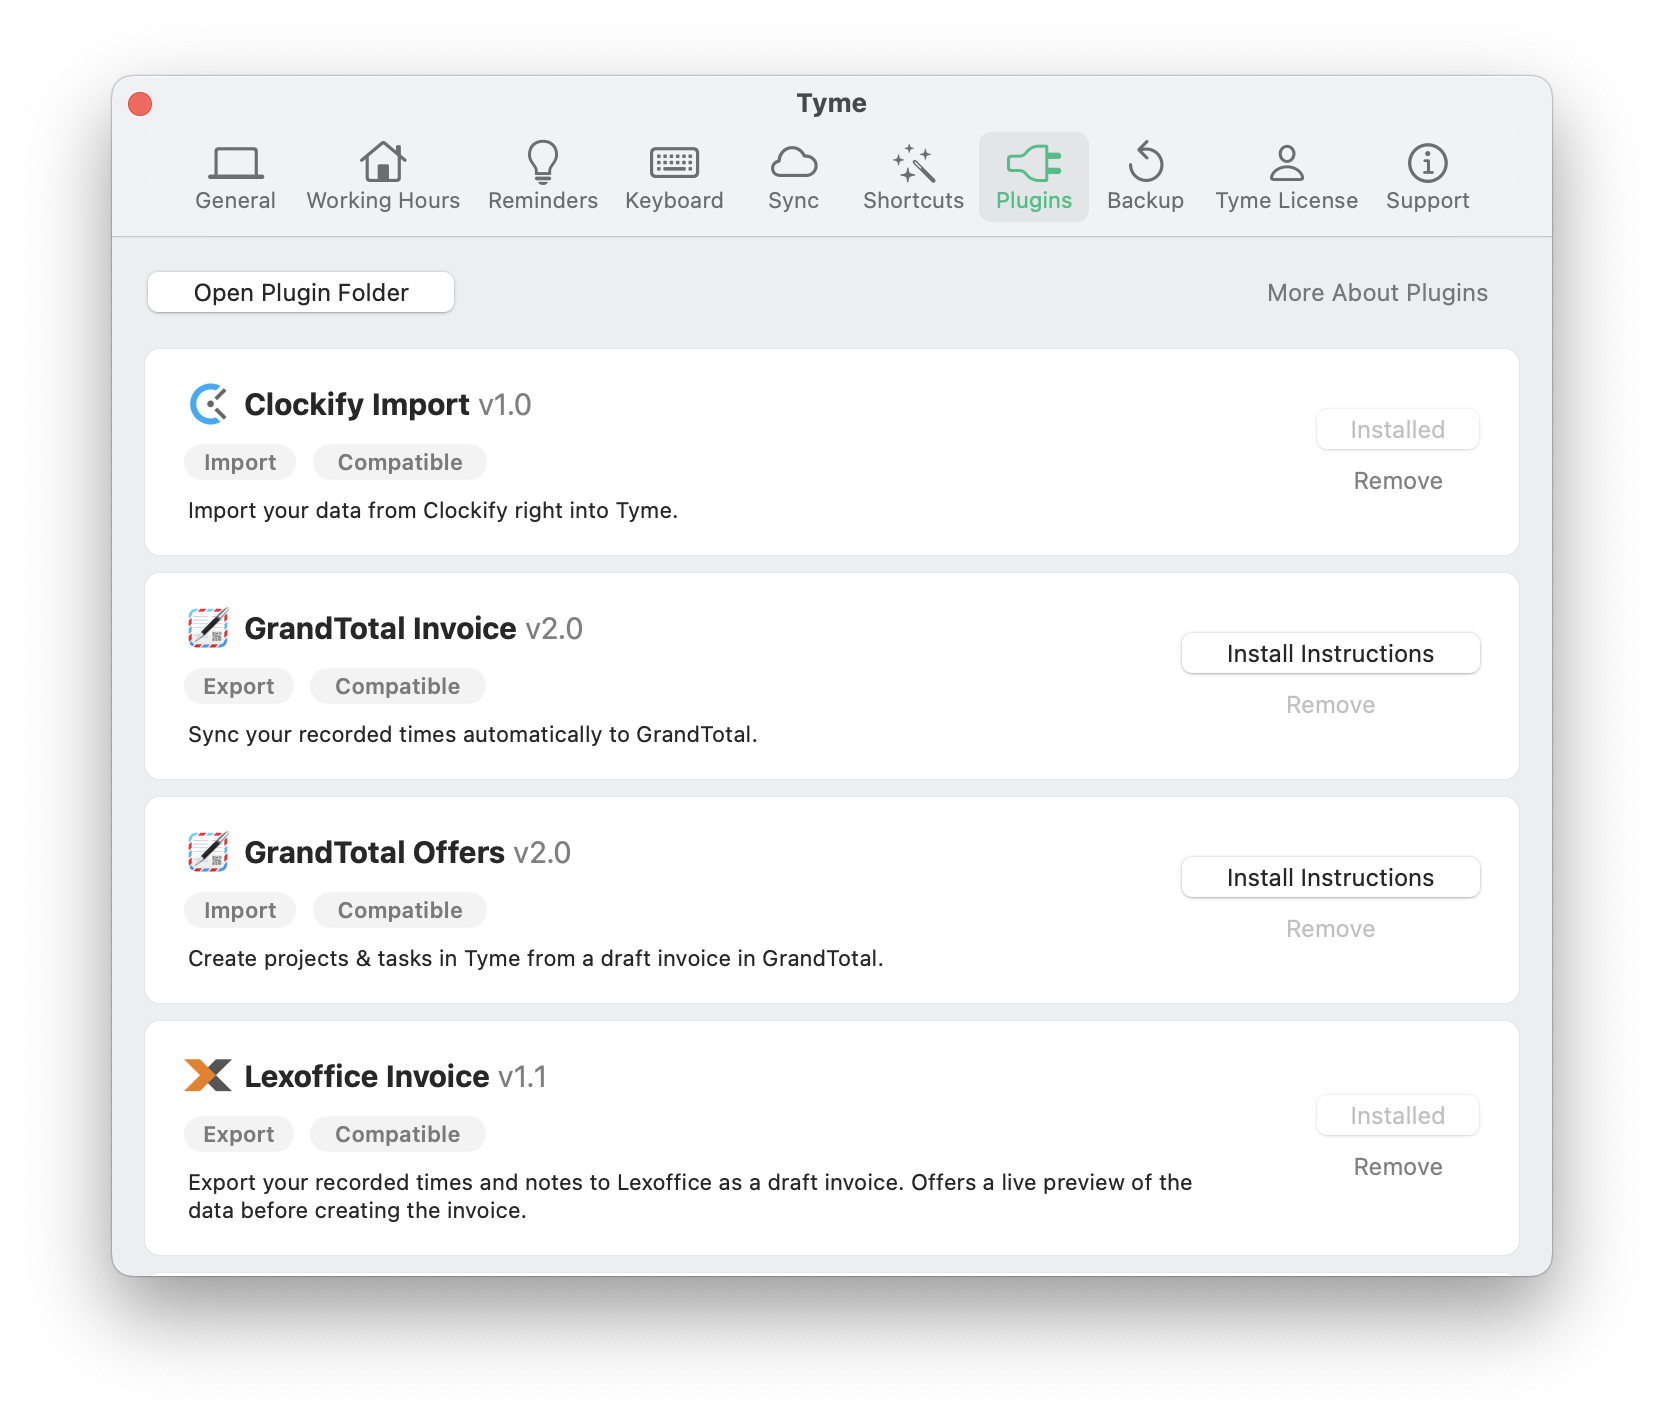This screenshot has height=1424, width=1664.
Task: Click Compatible tag on Lexoffice Invoice
Action: click(x=398, y=1134)
